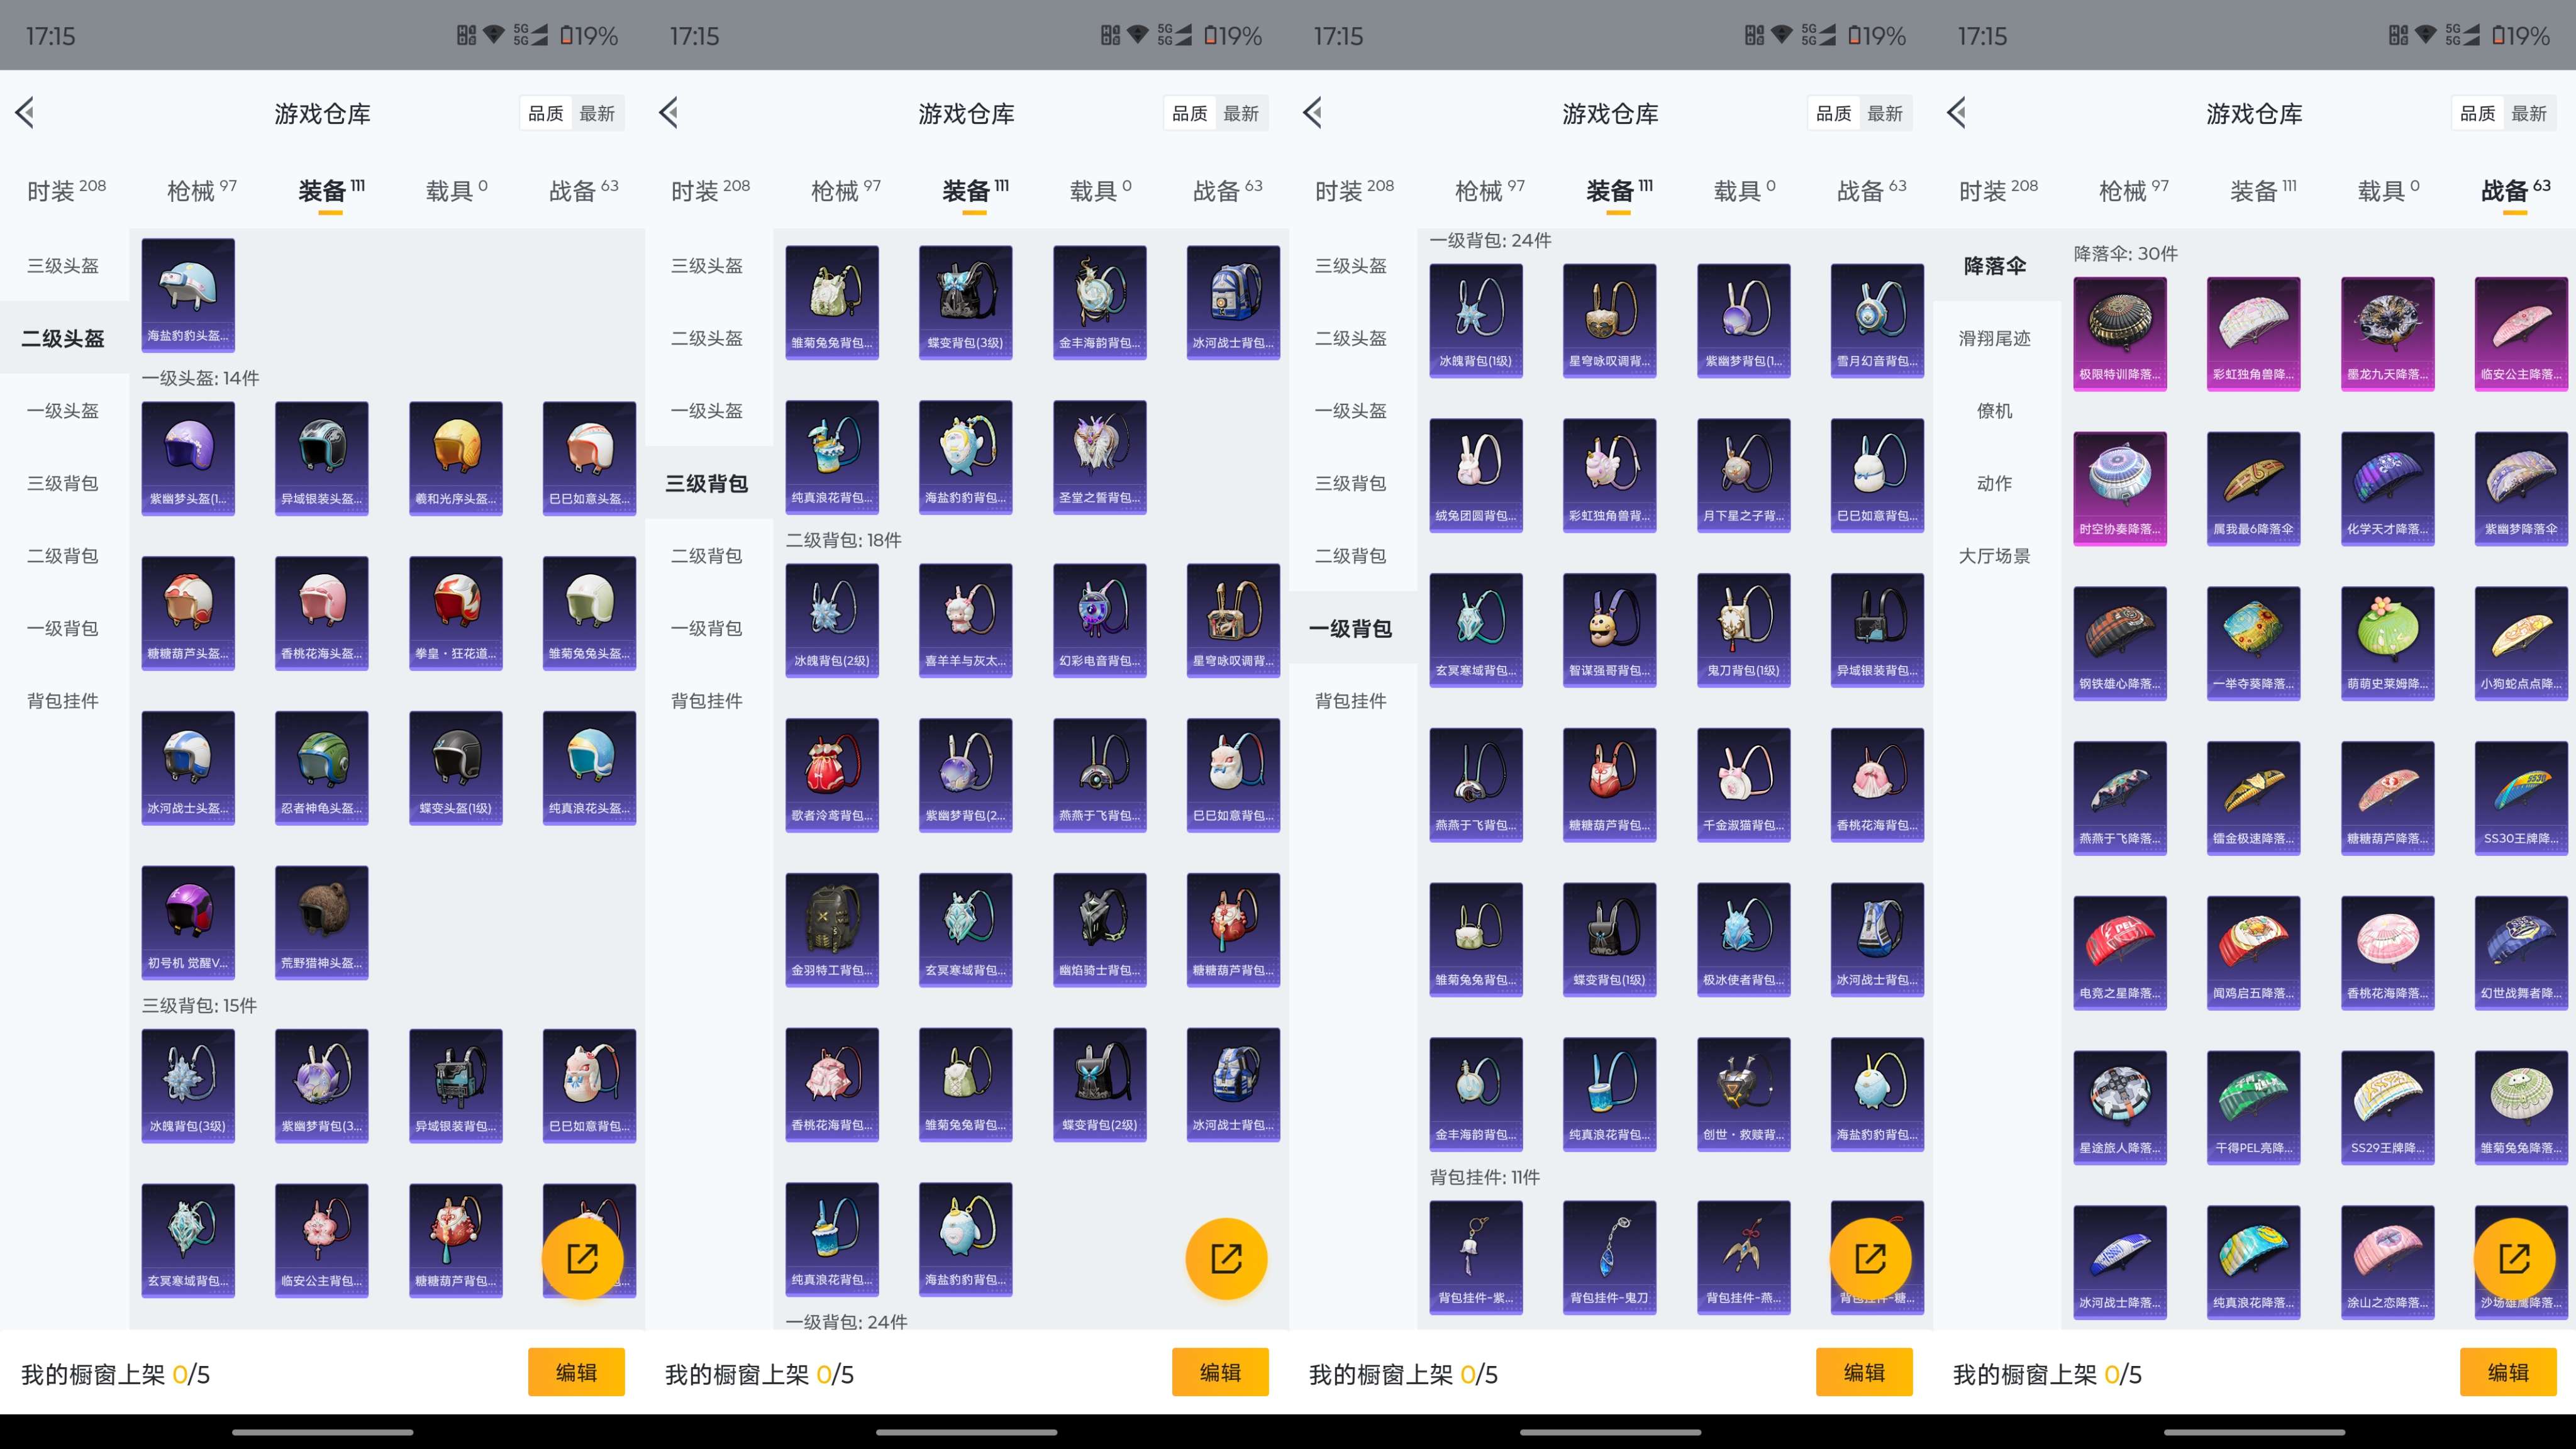
Task: Switch to 时装 tab in 二级头盔 screen
Action: click(x=66, y=190)
